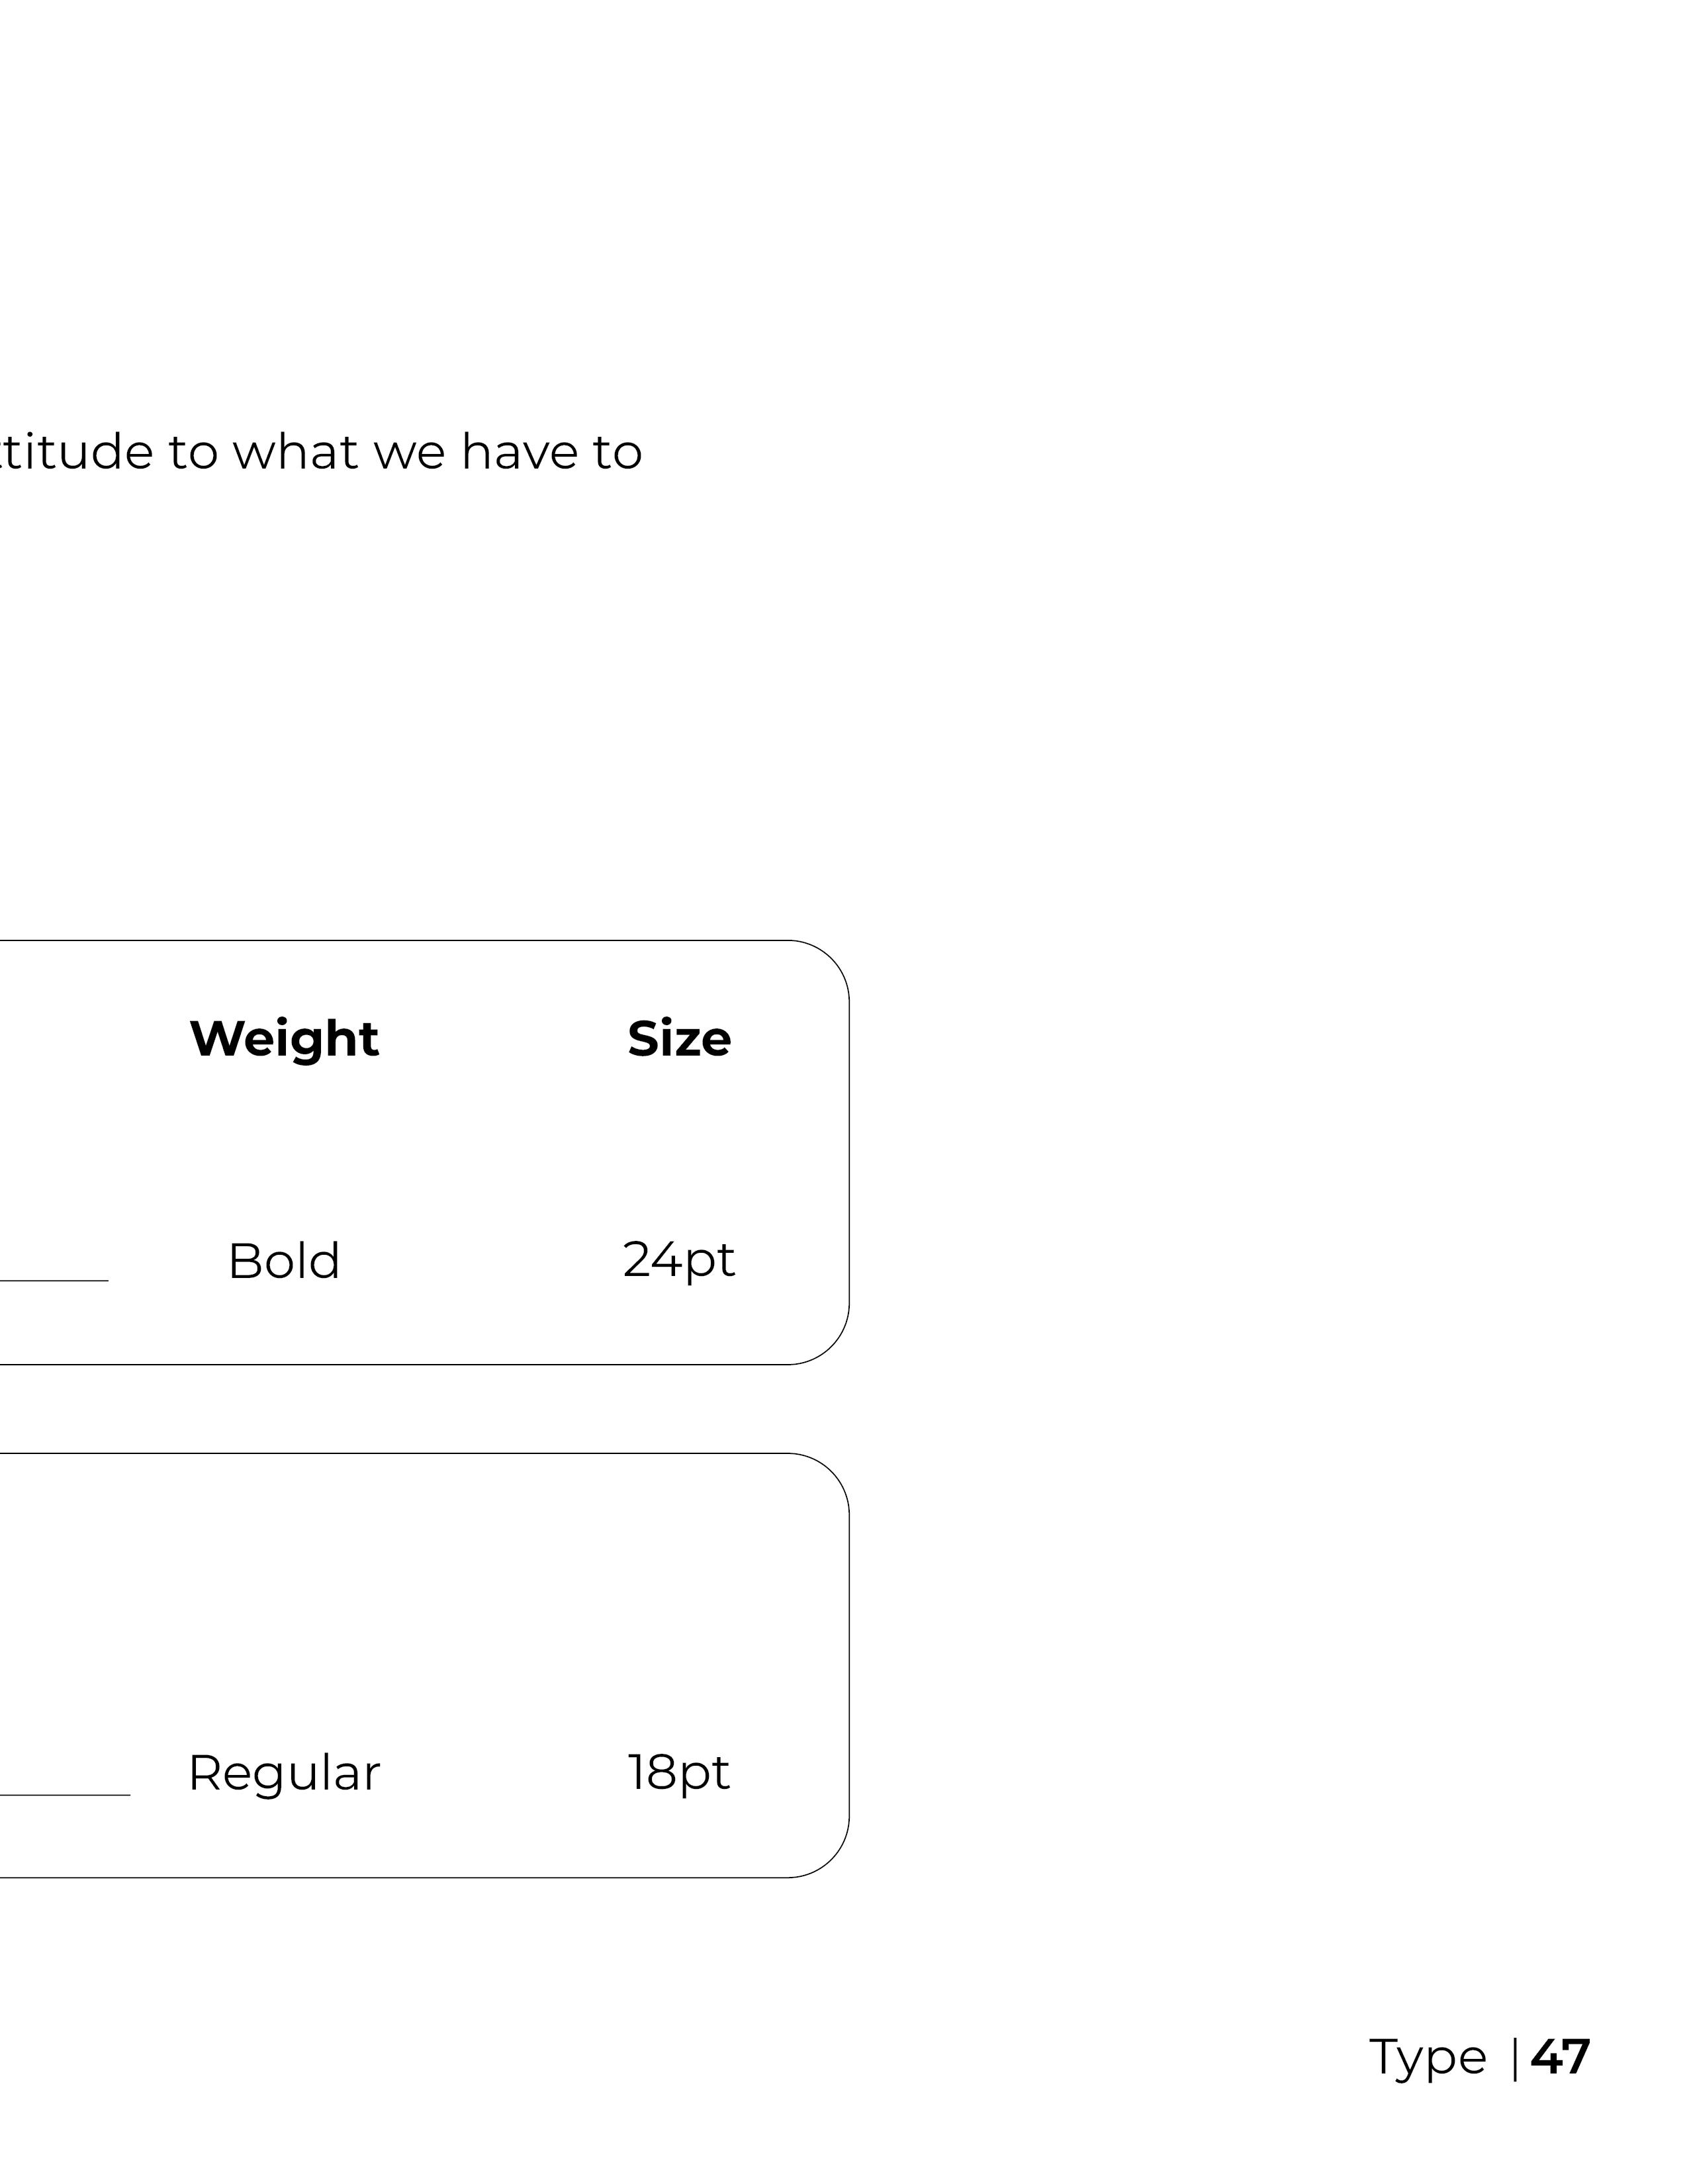1691x2184 pixels.
Task: Click top-right rounded corner of upper box
Action: tap(831, 959)
